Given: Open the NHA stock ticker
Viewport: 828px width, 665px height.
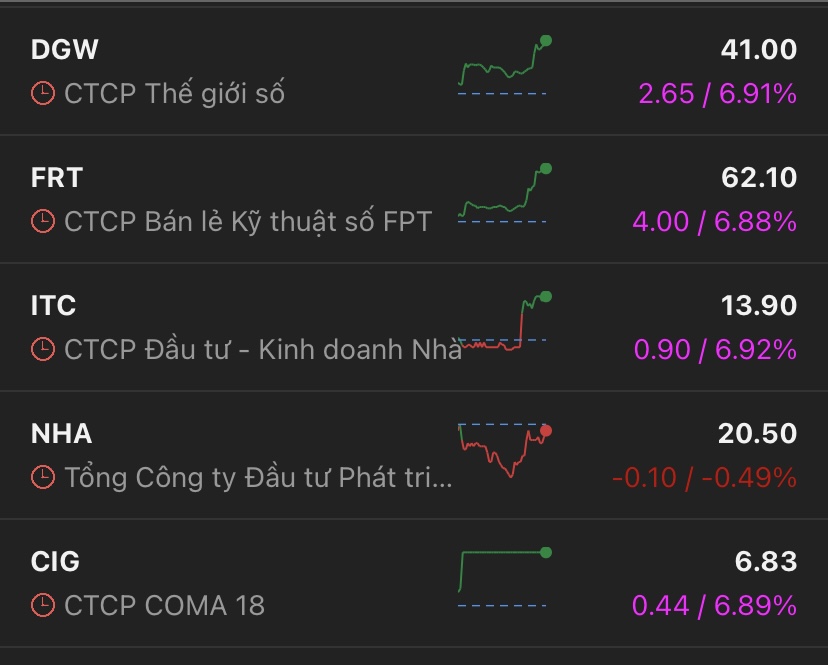Looking at the screenshot, I should click(x=61, y=433).
